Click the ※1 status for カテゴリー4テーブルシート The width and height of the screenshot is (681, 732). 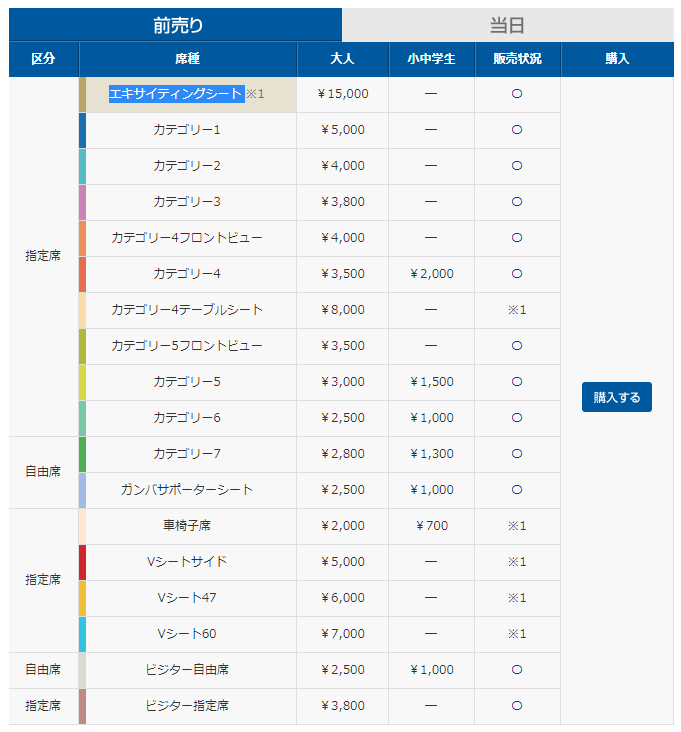517,309
